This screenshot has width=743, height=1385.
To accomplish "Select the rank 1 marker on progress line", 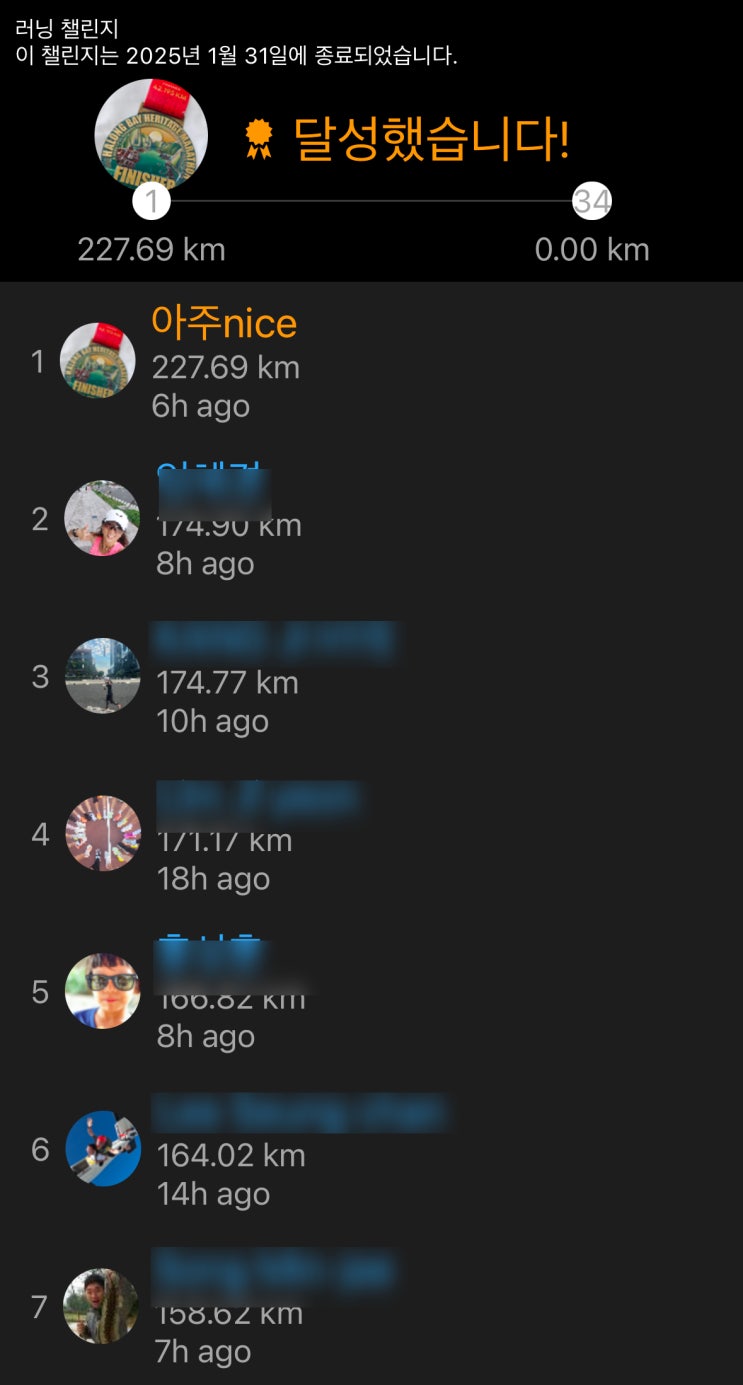I will [152, 202].
